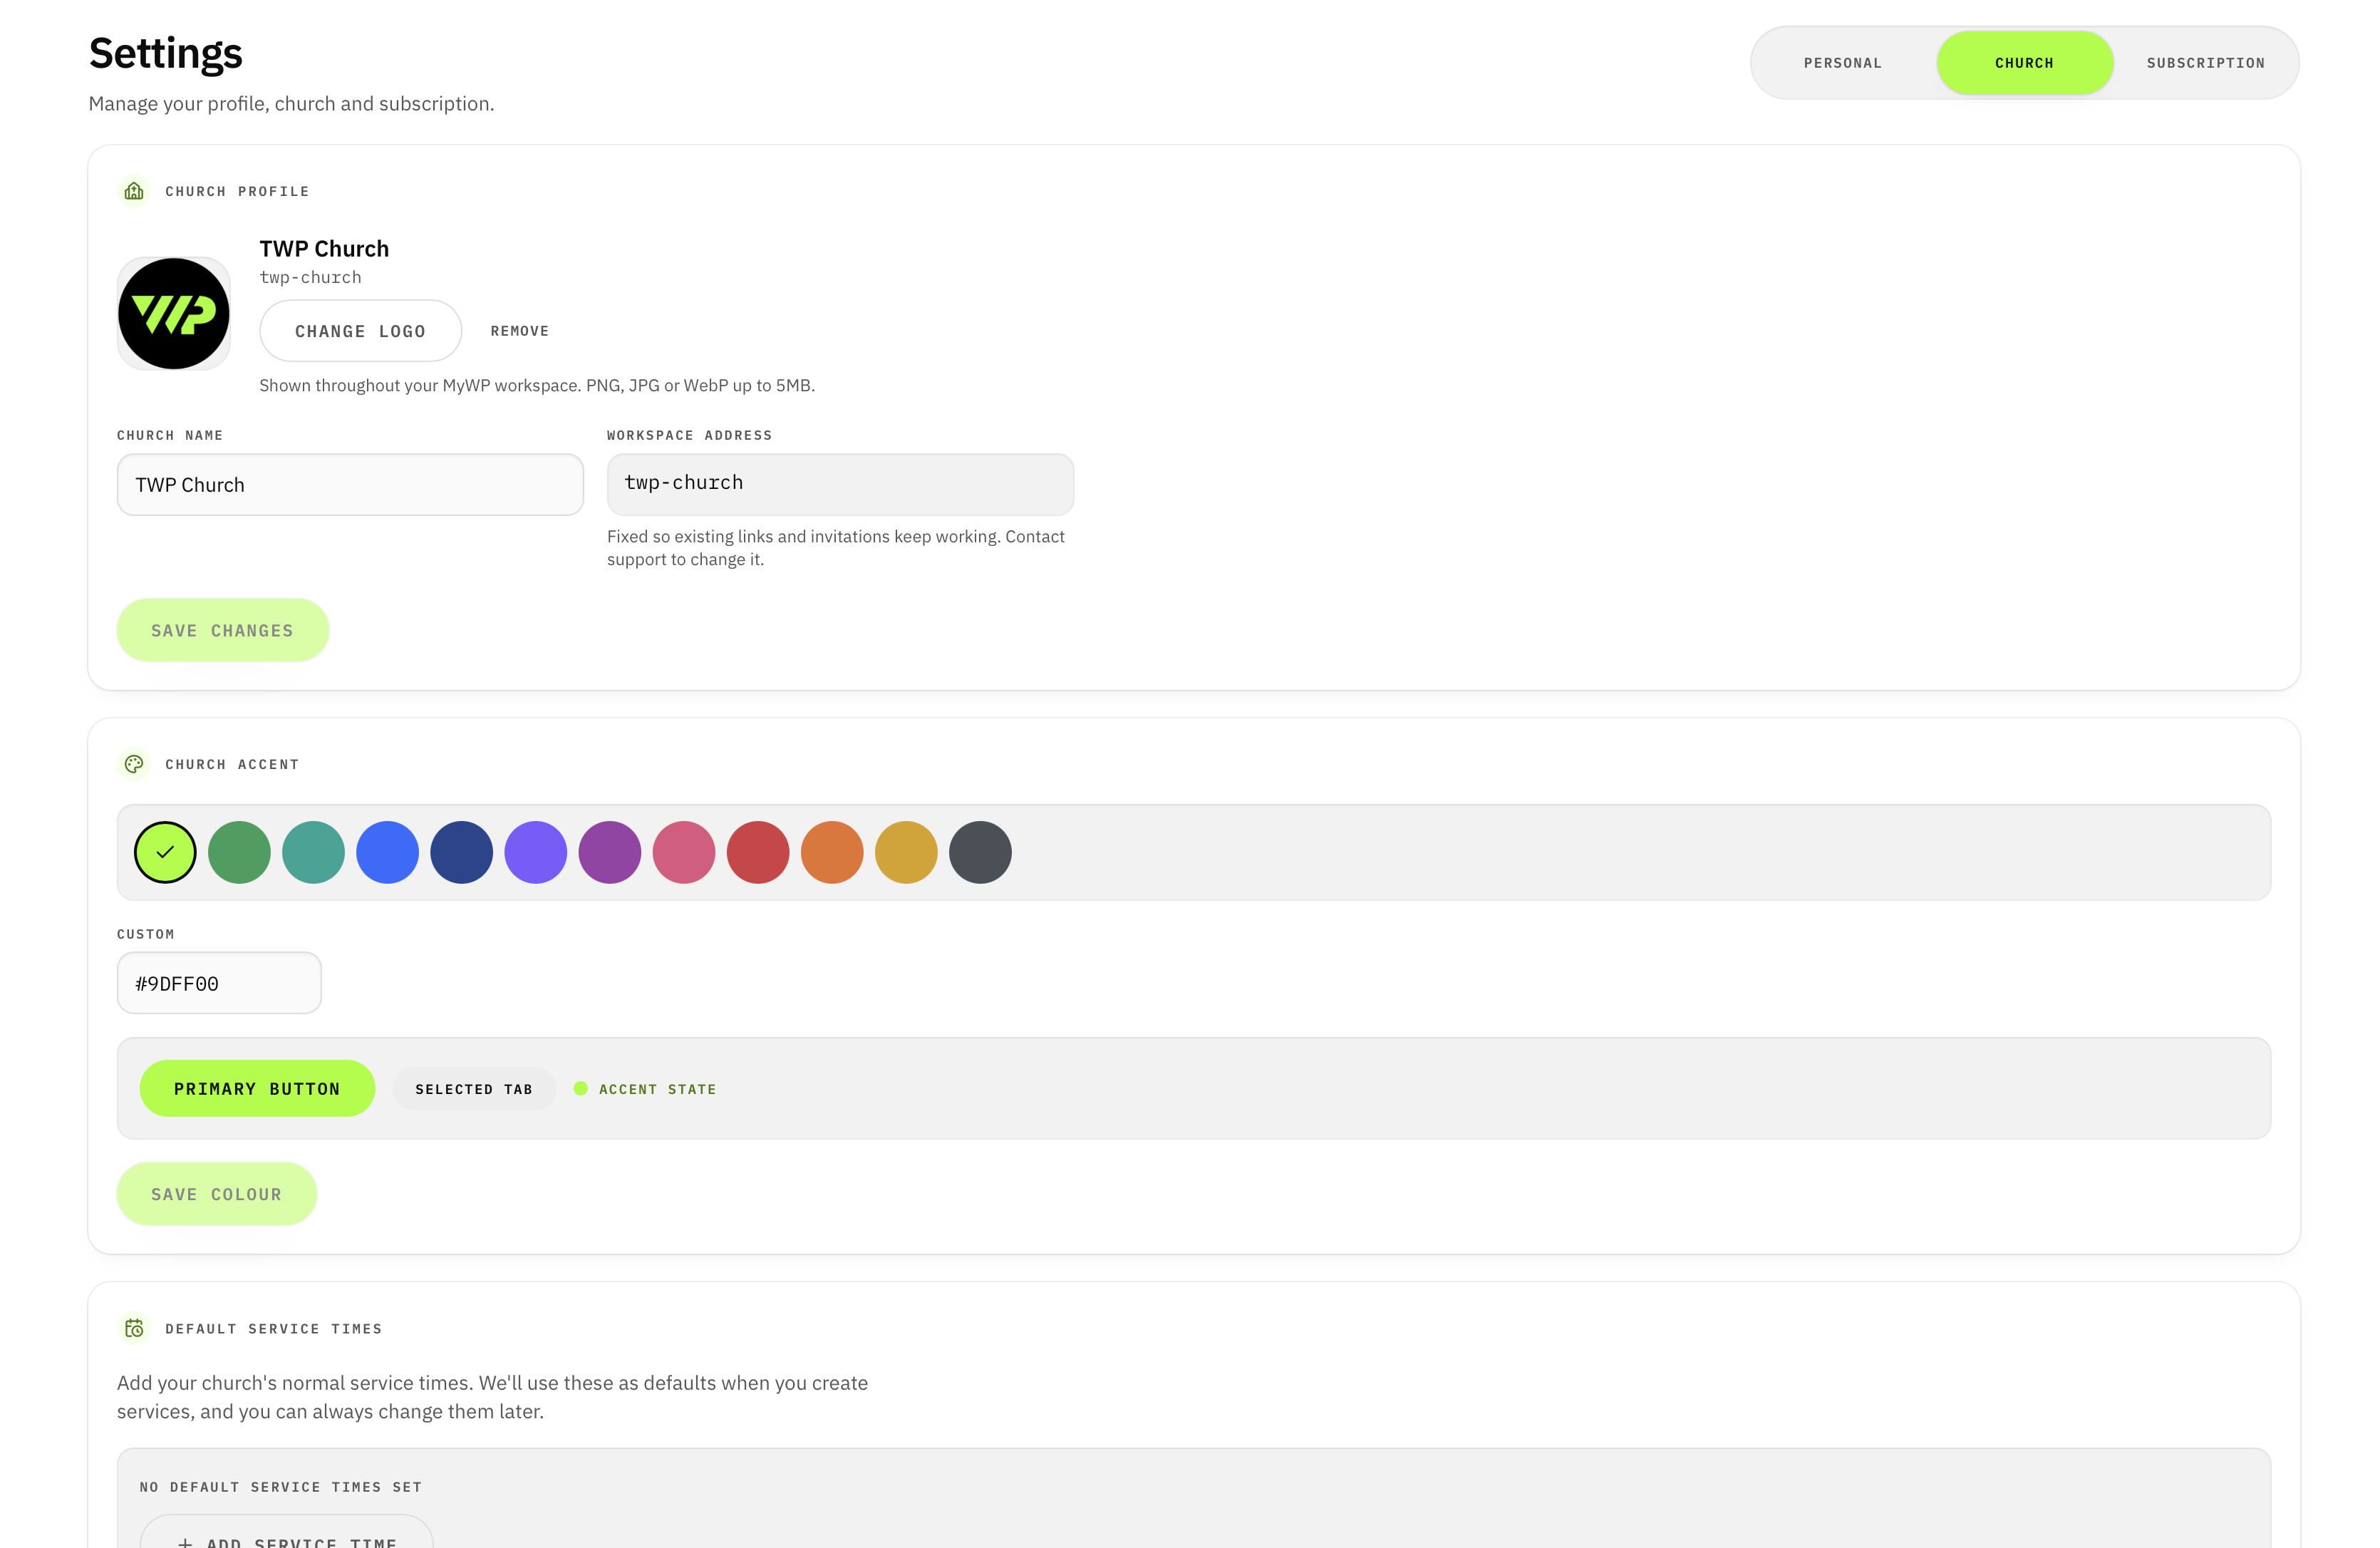Choose the pink accent swatch
The height and width of the screenshot is (1548, 2380).
[x=683, y=852]
